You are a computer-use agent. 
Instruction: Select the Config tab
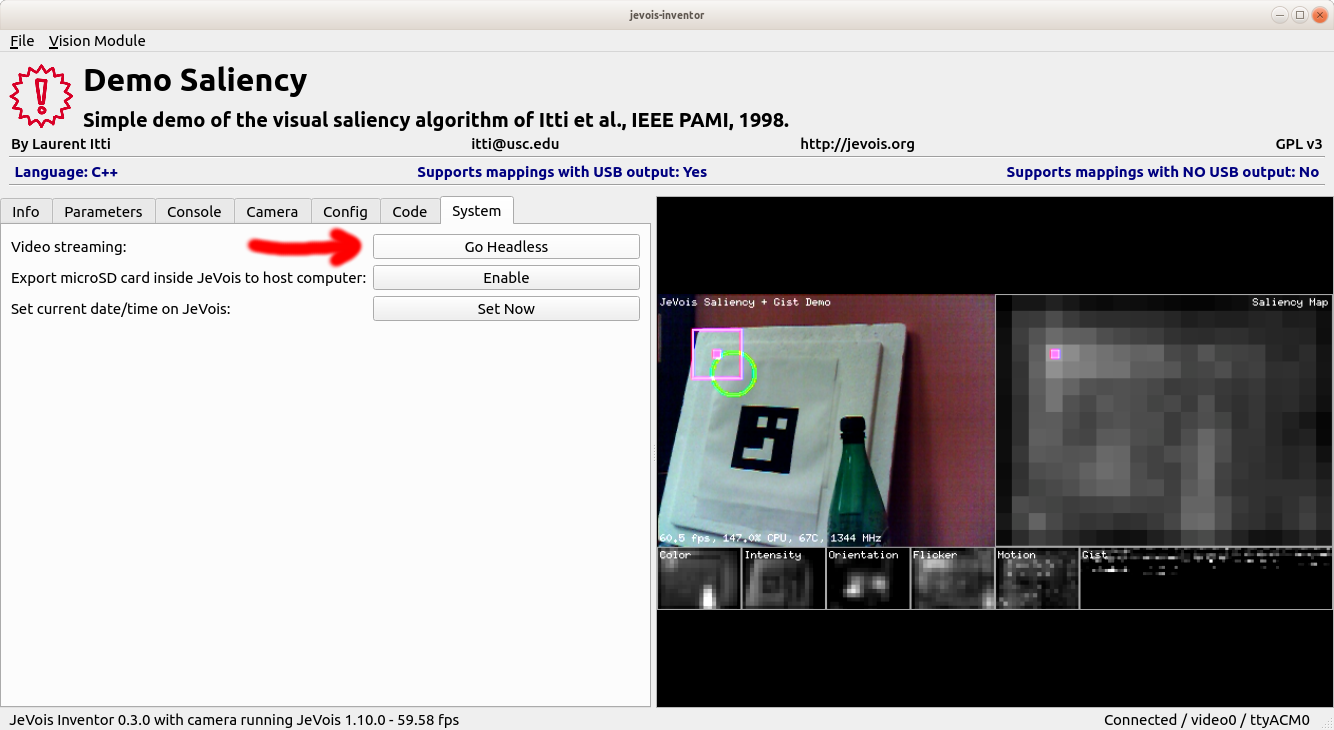[345, 211]
